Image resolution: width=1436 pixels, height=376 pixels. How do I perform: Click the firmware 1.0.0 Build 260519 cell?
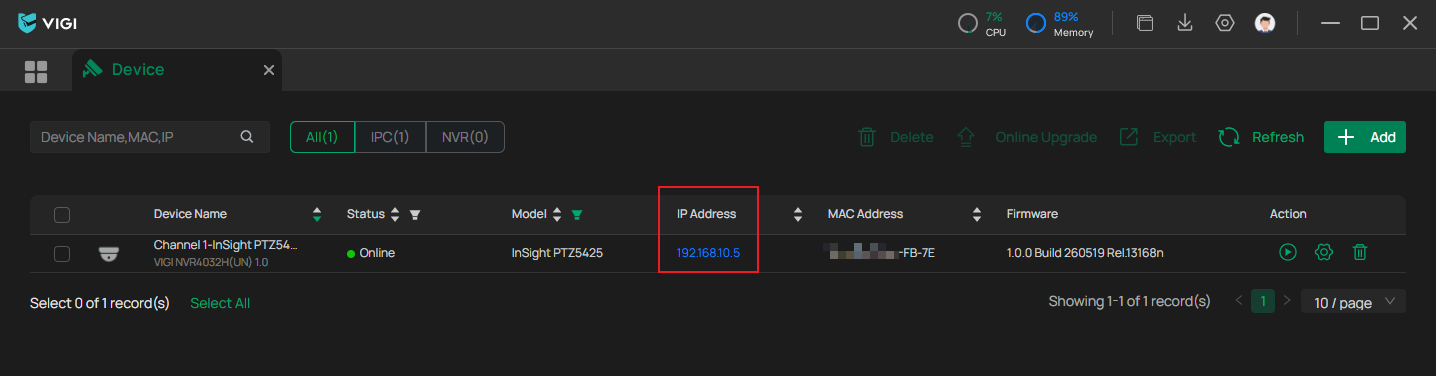tap(1085, 253)
